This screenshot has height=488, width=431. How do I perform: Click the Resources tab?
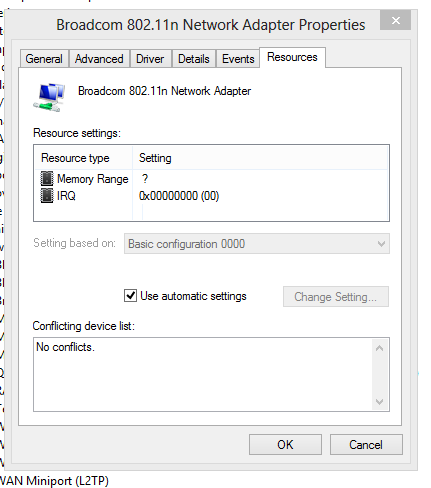click(292, 57)
